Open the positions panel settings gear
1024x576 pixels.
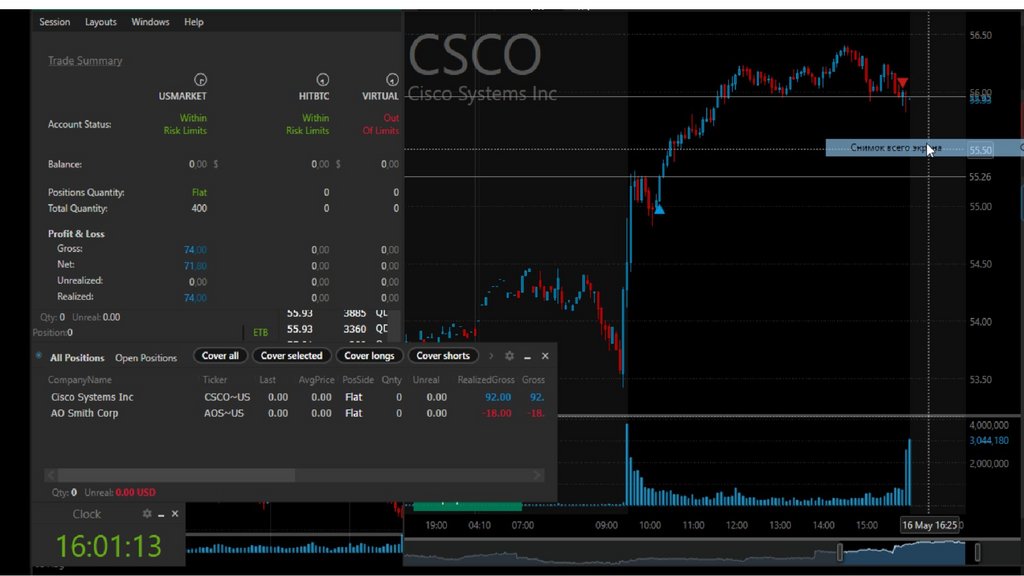[509, 356]
